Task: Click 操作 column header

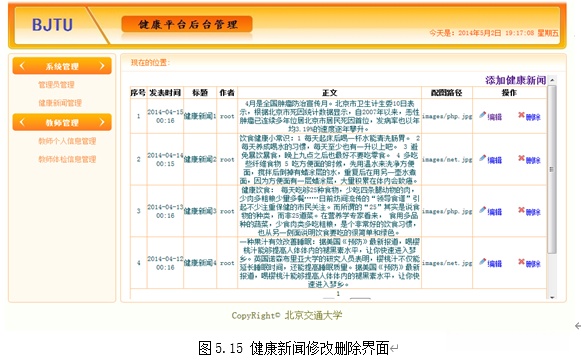Action: pyautogui.click(x=509, y=93)
